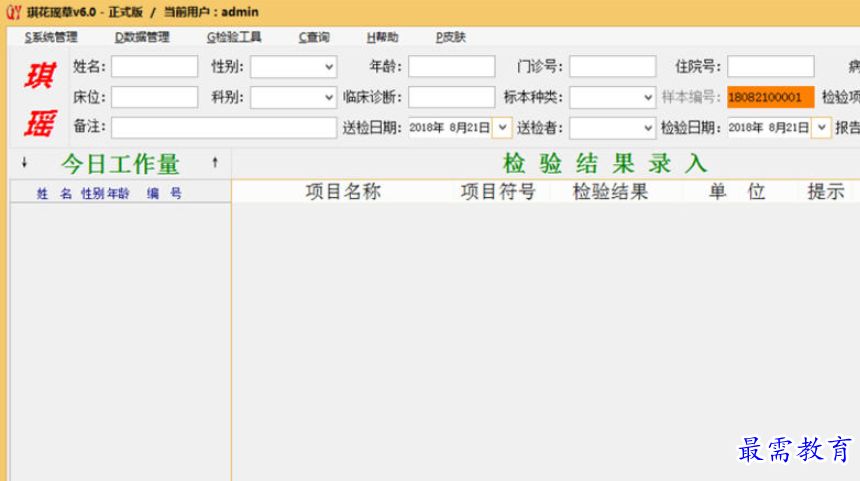Screen dimensions: 860x481
Task: Click the 住院号 input field
Action: point(771,67)
